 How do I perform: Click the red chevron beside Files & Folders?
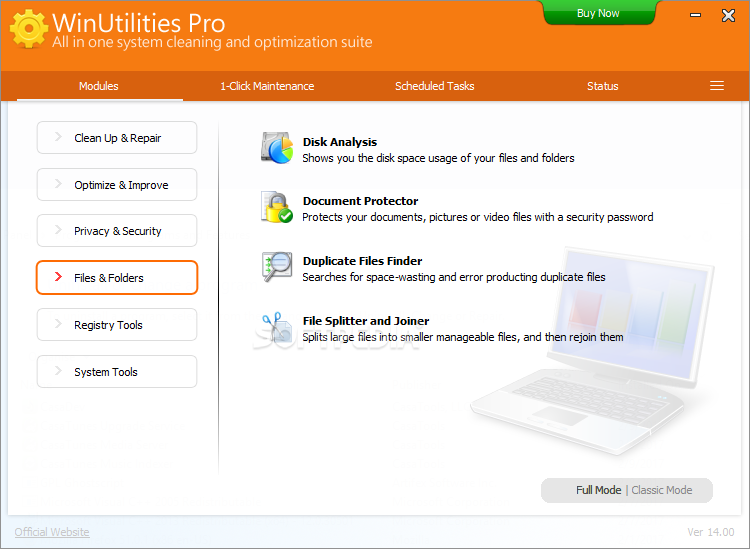point(58,276)
